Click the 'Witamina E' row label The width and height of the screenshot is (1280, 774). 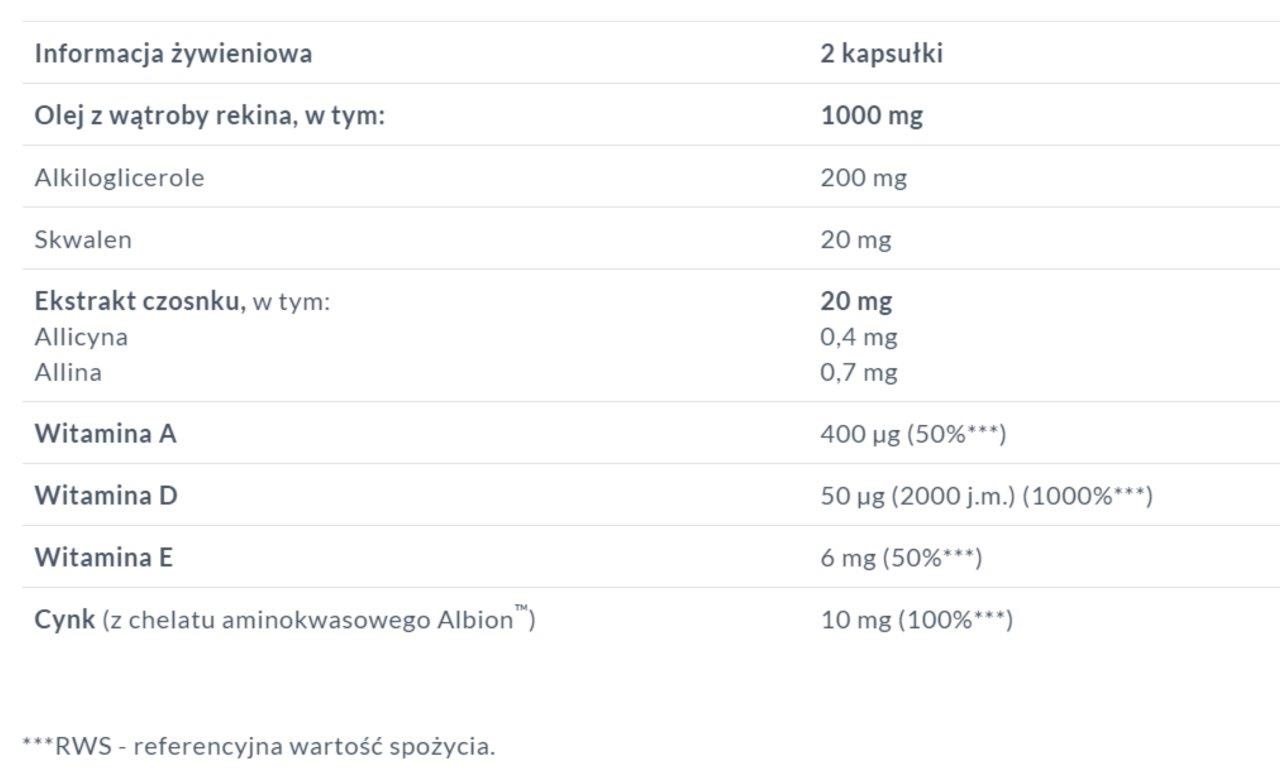click(104, 558)
